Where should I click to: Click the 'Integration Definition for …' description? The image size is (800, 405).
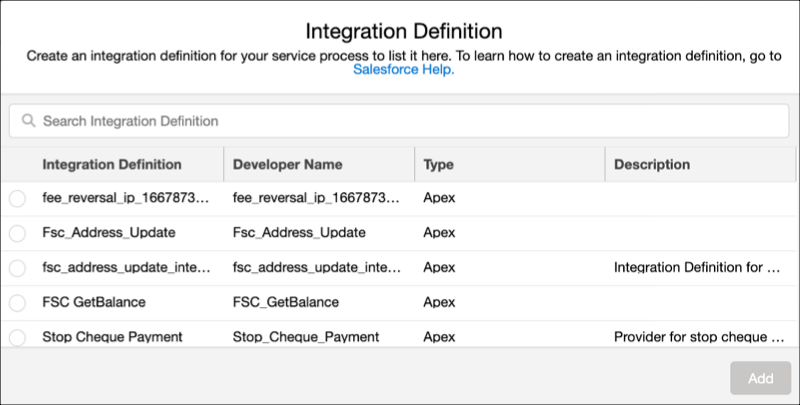tap(697, 267)
